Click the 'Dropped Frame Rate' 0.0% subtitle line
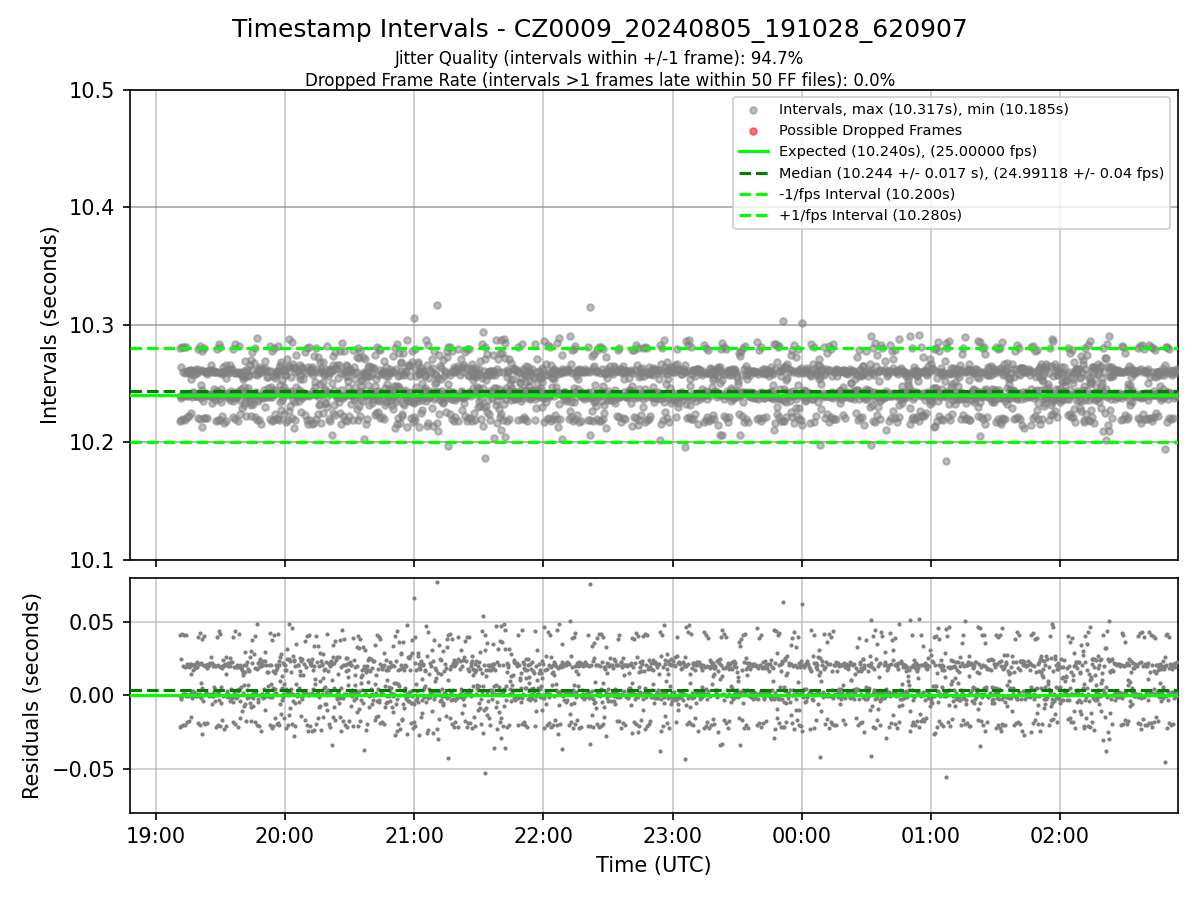Viewport: 1200px width, 900px height. [x=600, y=80]
